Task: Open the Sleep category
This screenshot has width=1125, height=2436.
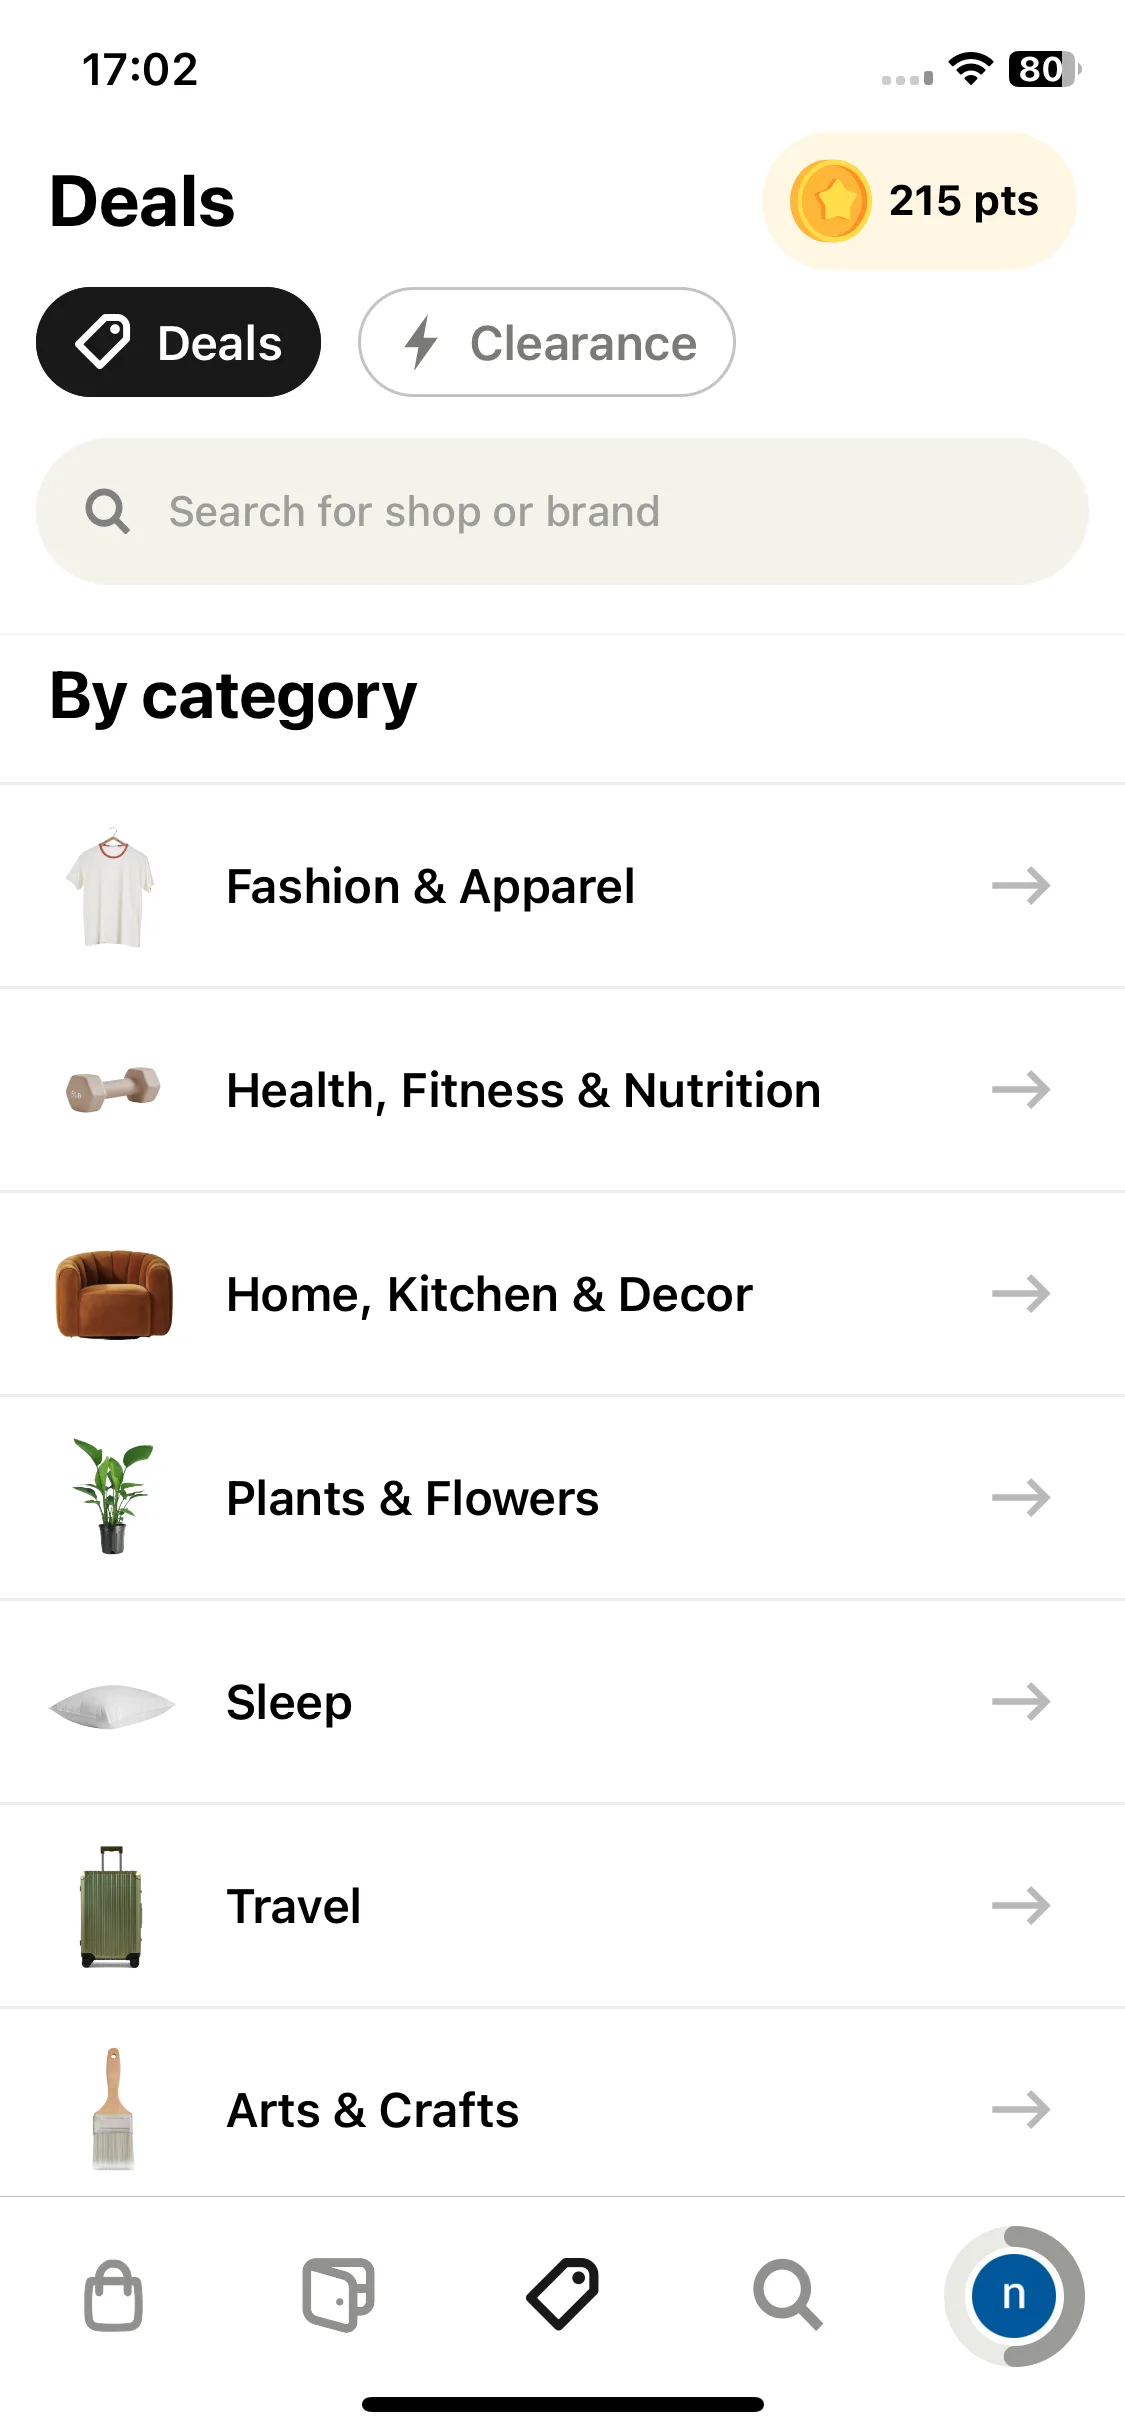Action: pyautogui.click(x=562, y=1702)
